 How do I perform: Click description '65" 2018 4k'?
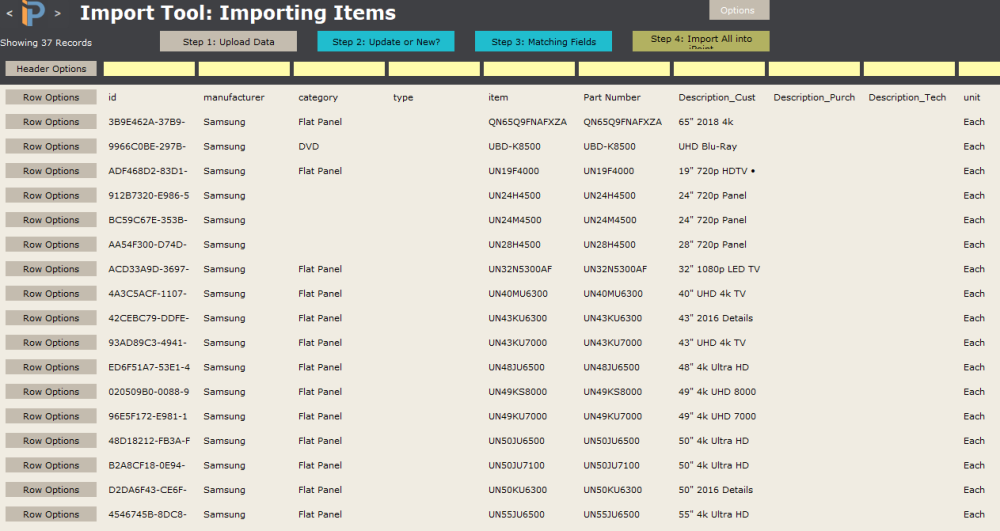click(706, 122)
